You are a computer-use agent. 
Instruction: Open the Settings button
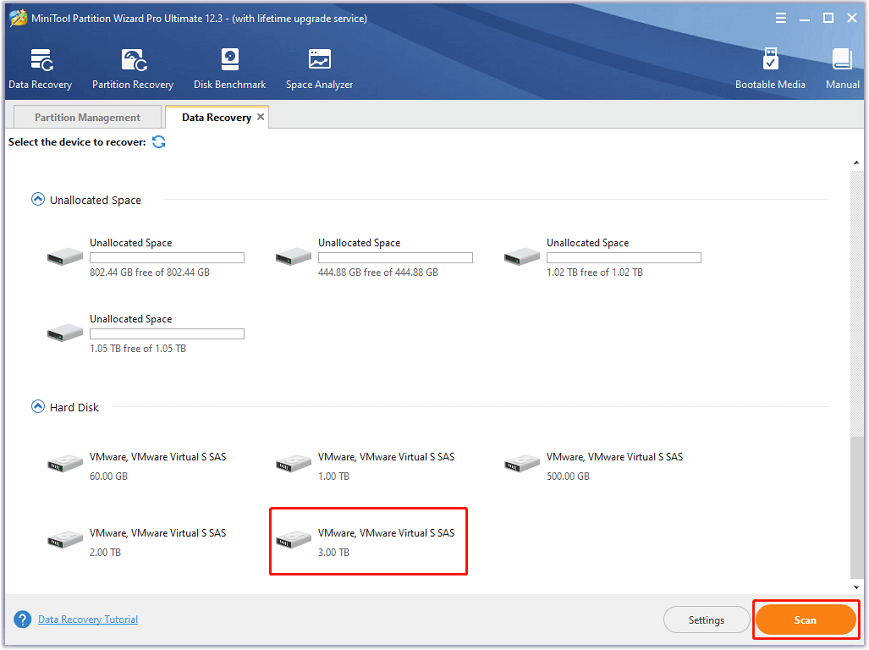point(706,620)
